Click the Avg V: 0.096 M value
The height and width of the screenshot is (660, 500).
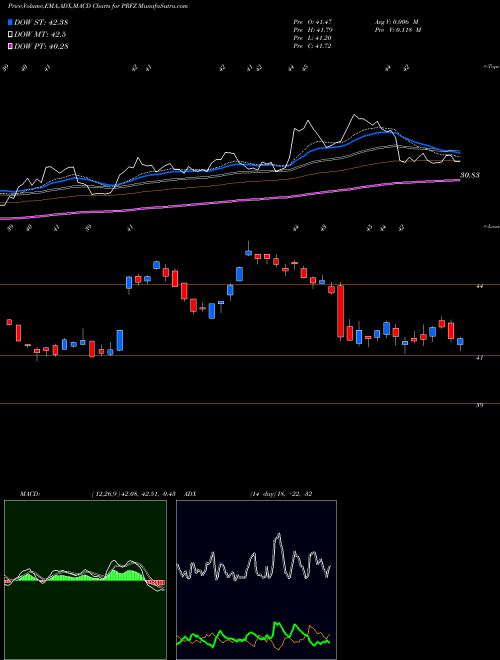click(x=396, y=21)
